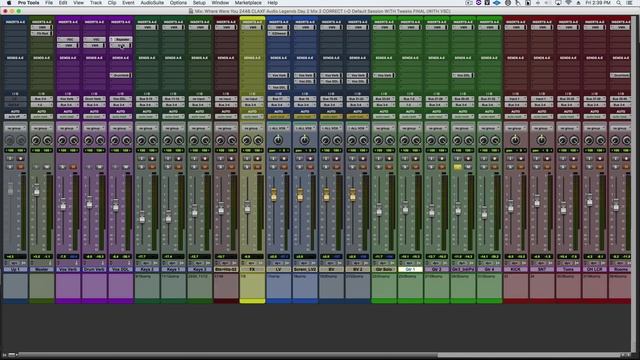Open the LV track group selector

[x=278, y=128]
